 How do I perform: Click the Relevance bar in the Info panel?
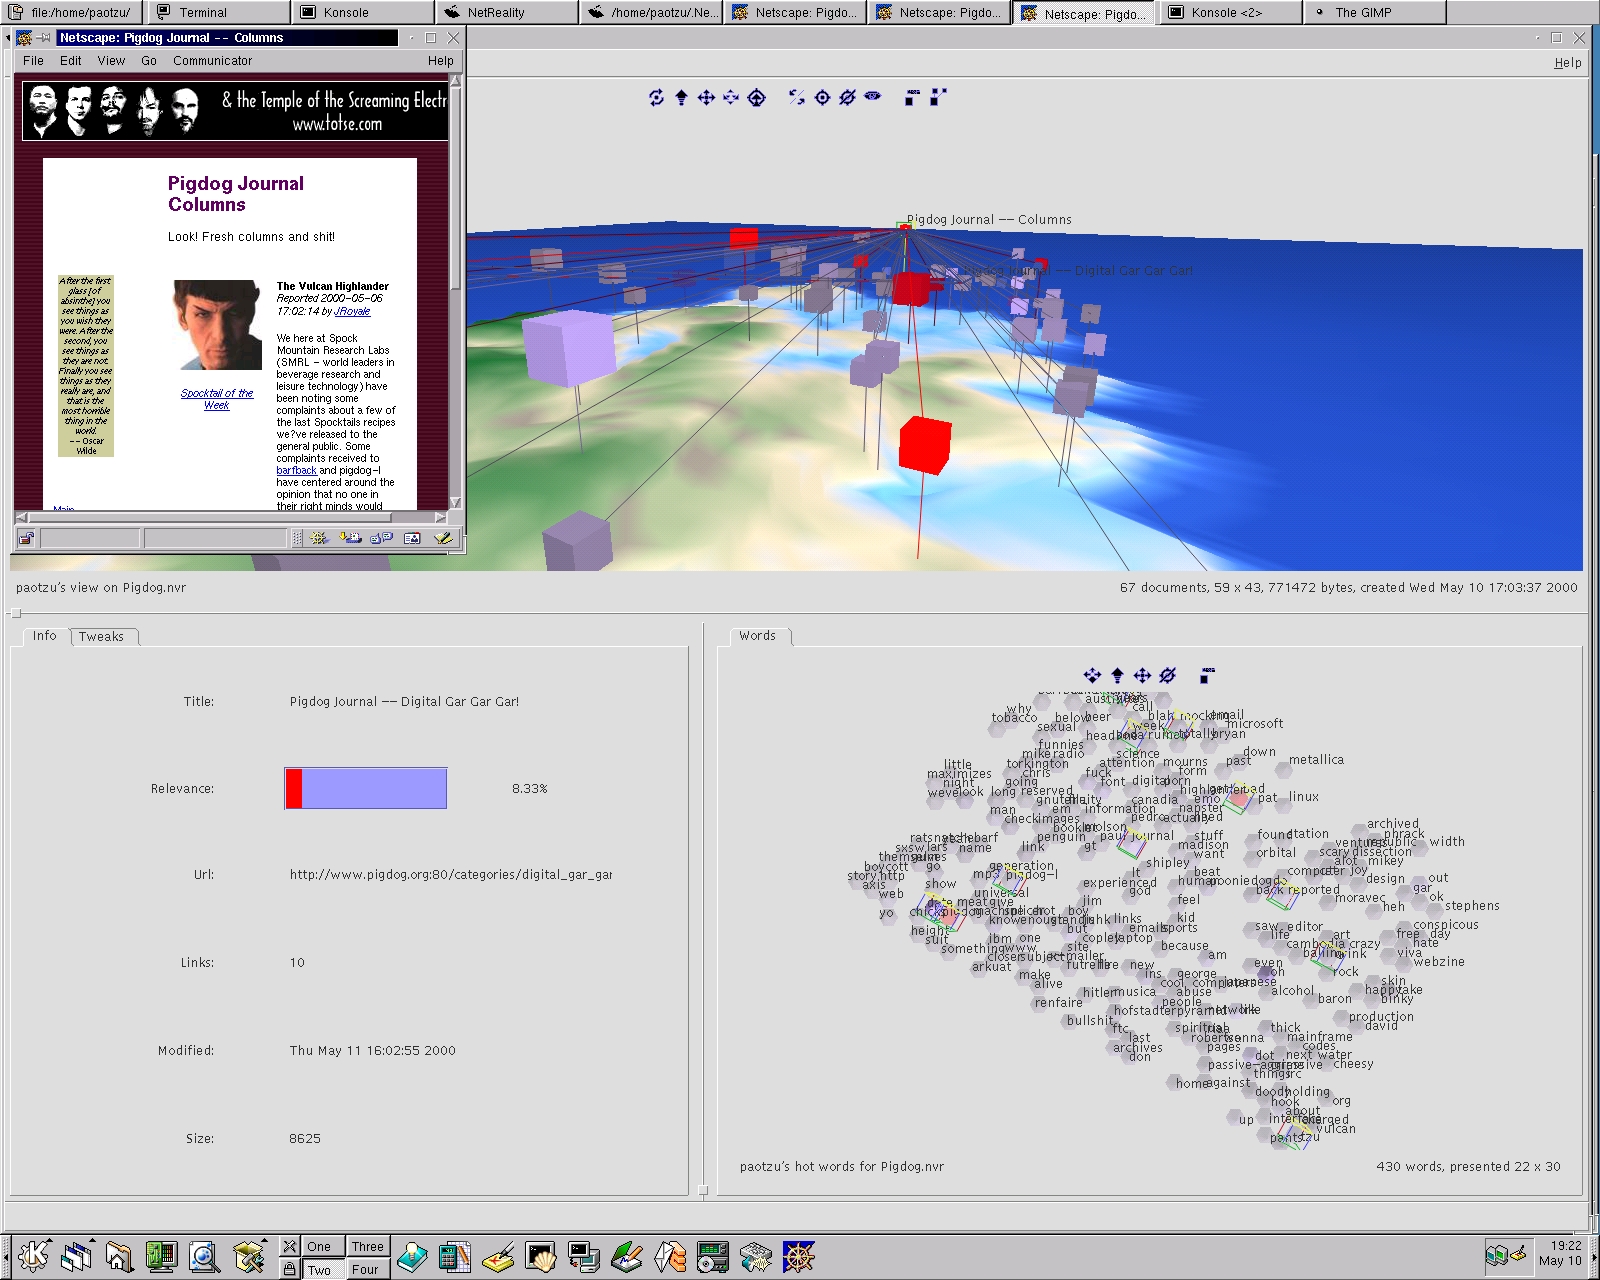(x=365, y=788)
